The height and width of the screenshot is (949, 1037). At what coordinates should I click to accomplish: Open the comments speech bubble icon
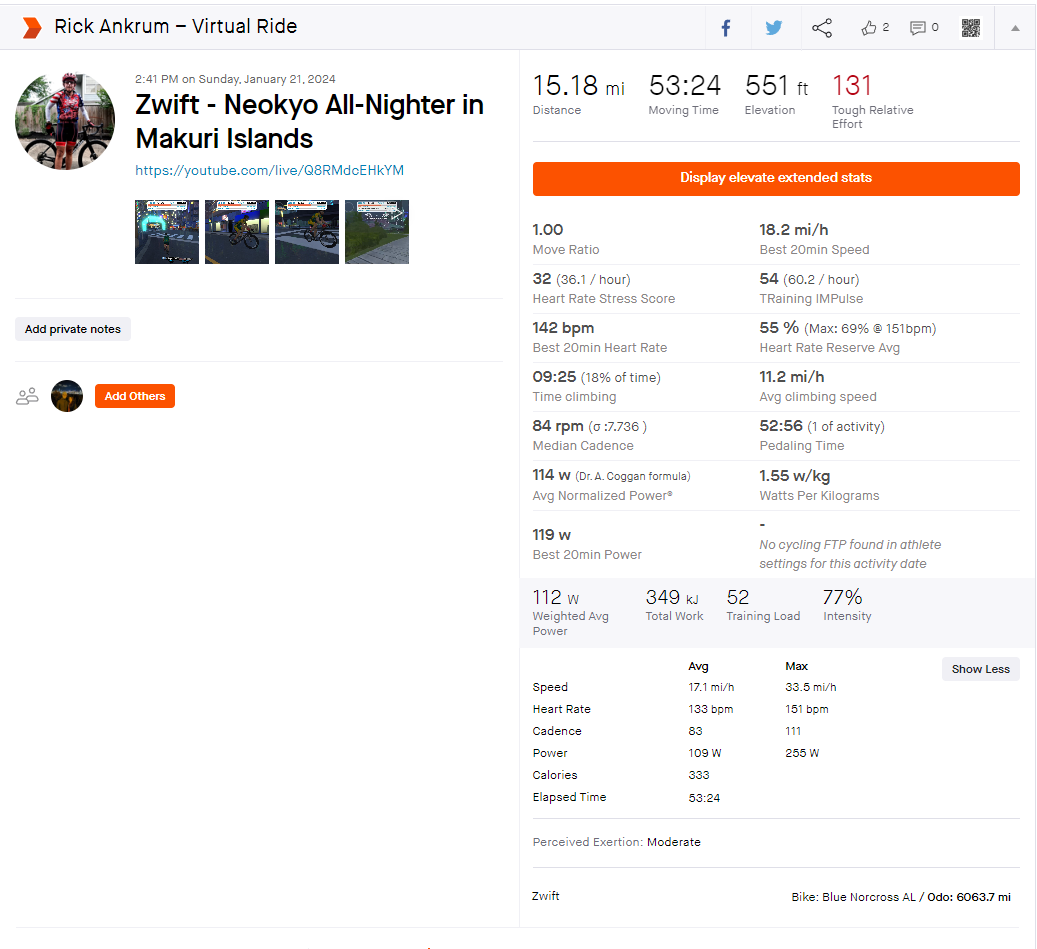[x=917, y=28]
